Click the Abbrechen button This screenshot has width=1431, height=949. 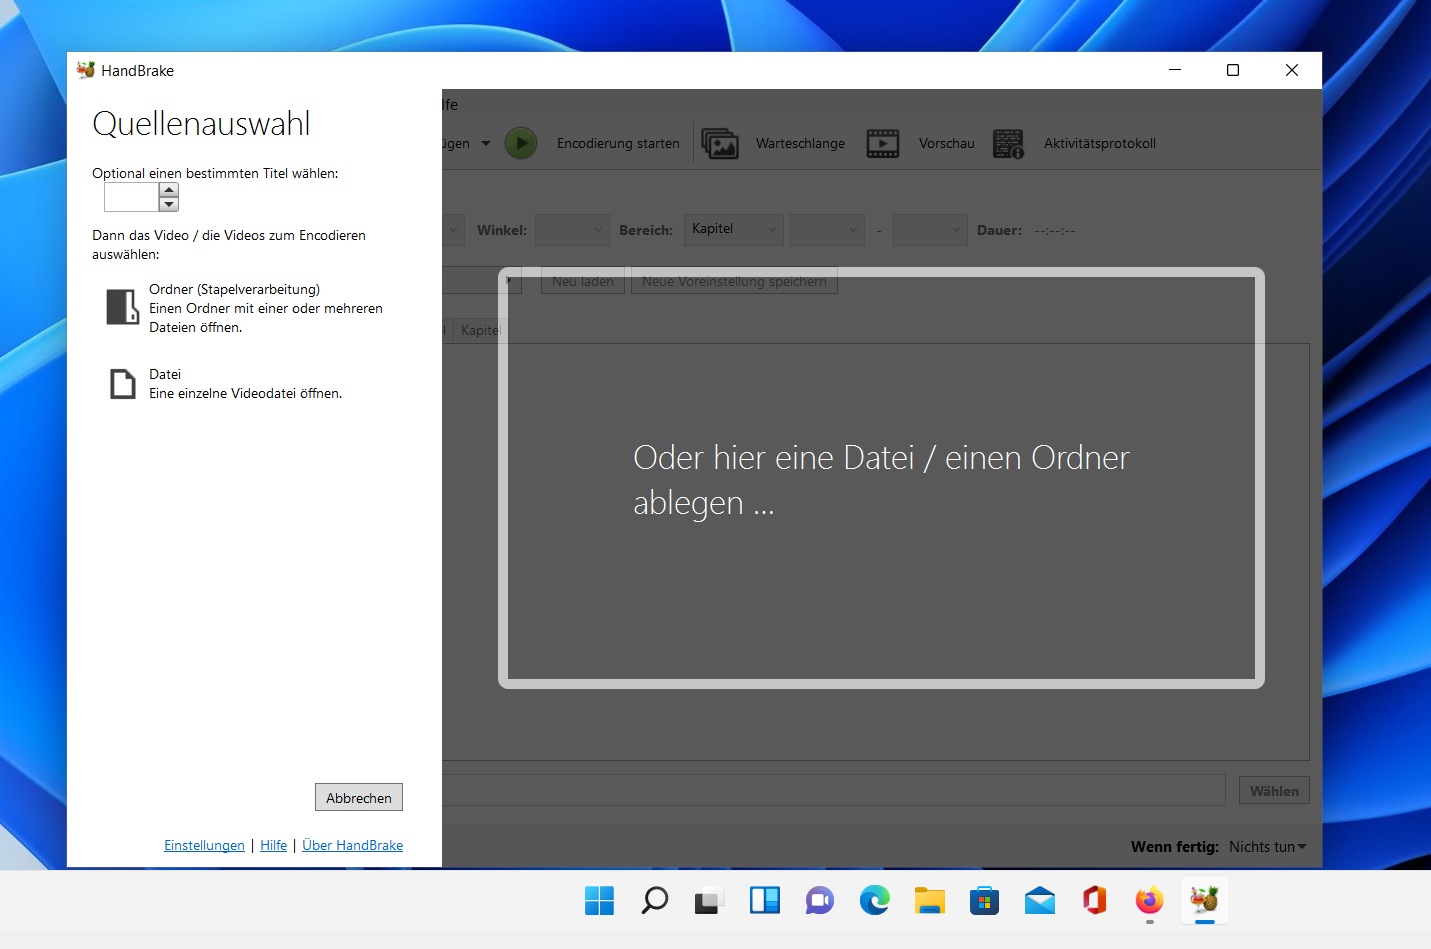(x=359, y=797)
